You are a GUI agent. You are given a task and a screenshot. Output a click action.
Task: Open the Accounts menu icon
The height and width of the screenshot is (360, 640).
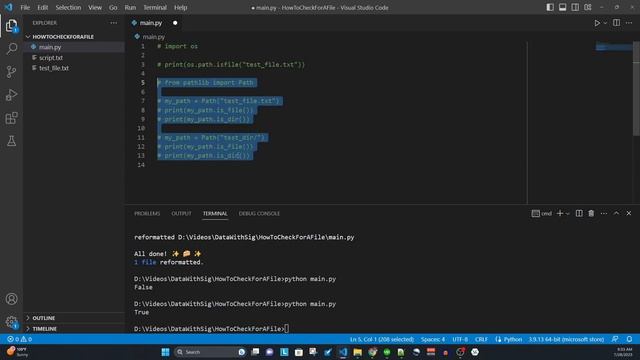click(x=11, y=299)
